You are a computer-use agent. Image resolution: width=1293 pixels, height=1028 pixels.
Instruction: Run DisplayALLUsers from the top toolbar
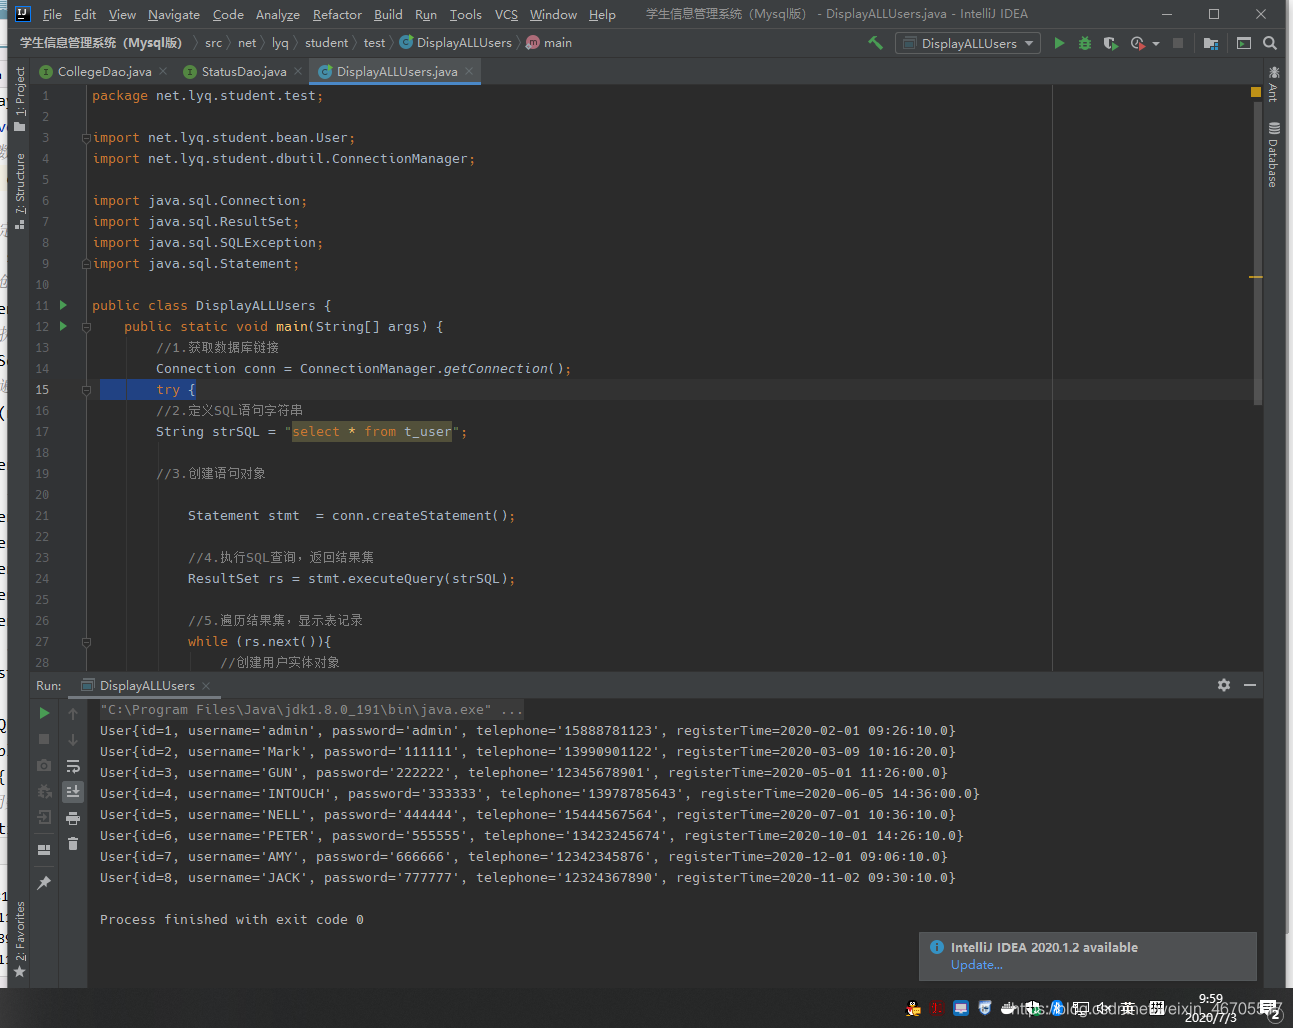1059,43
